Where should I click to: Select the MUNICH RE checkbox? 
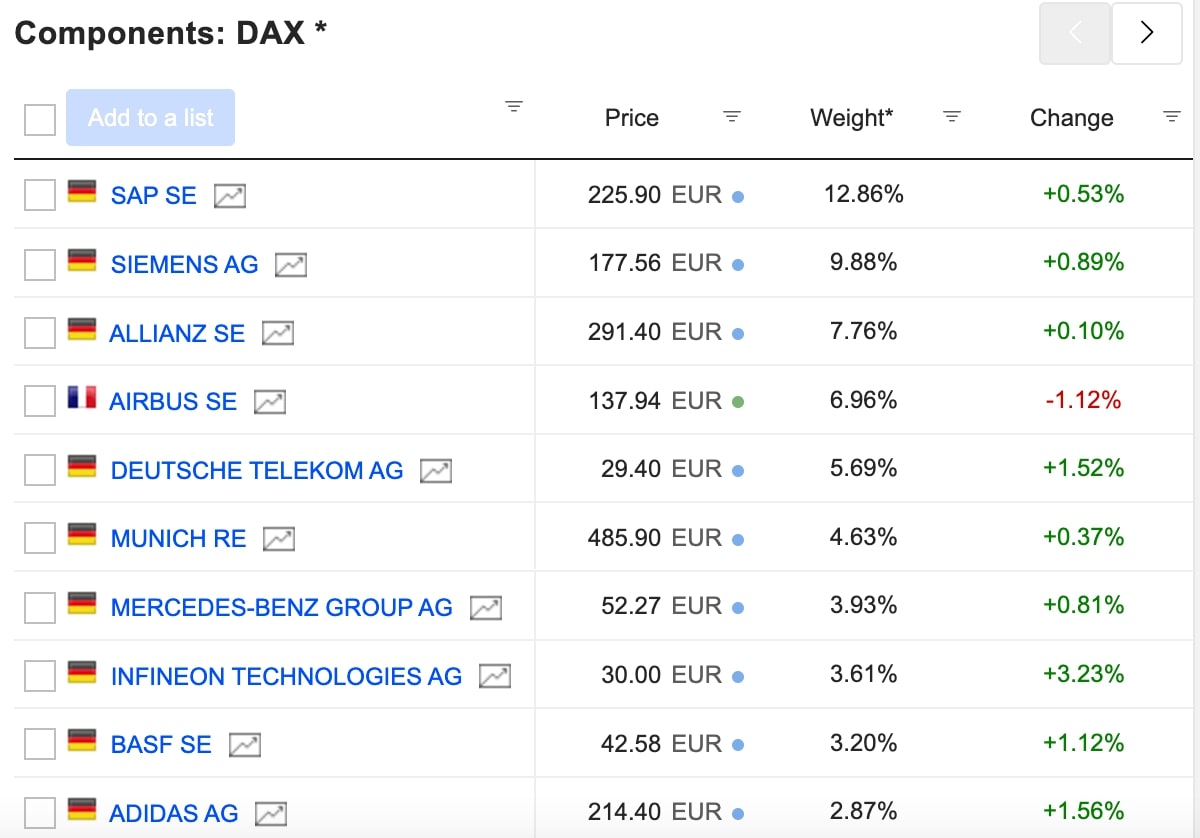40,538
